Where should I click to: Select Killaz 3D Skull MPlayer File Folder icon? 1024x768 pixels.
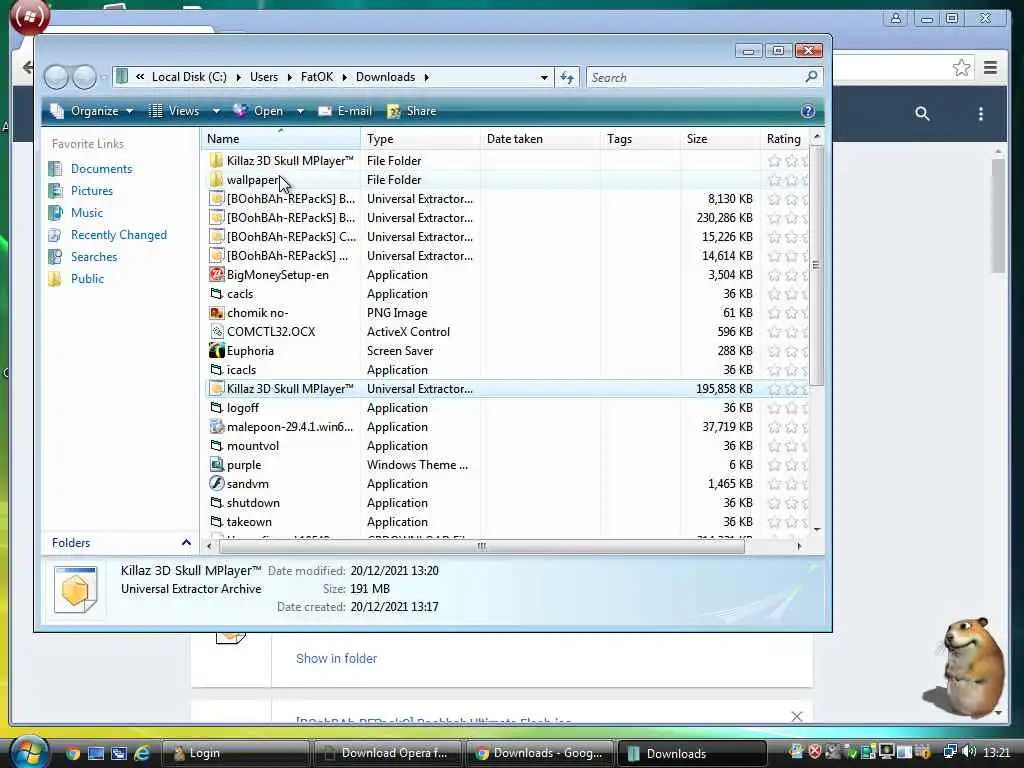click(x=216, y=161)
